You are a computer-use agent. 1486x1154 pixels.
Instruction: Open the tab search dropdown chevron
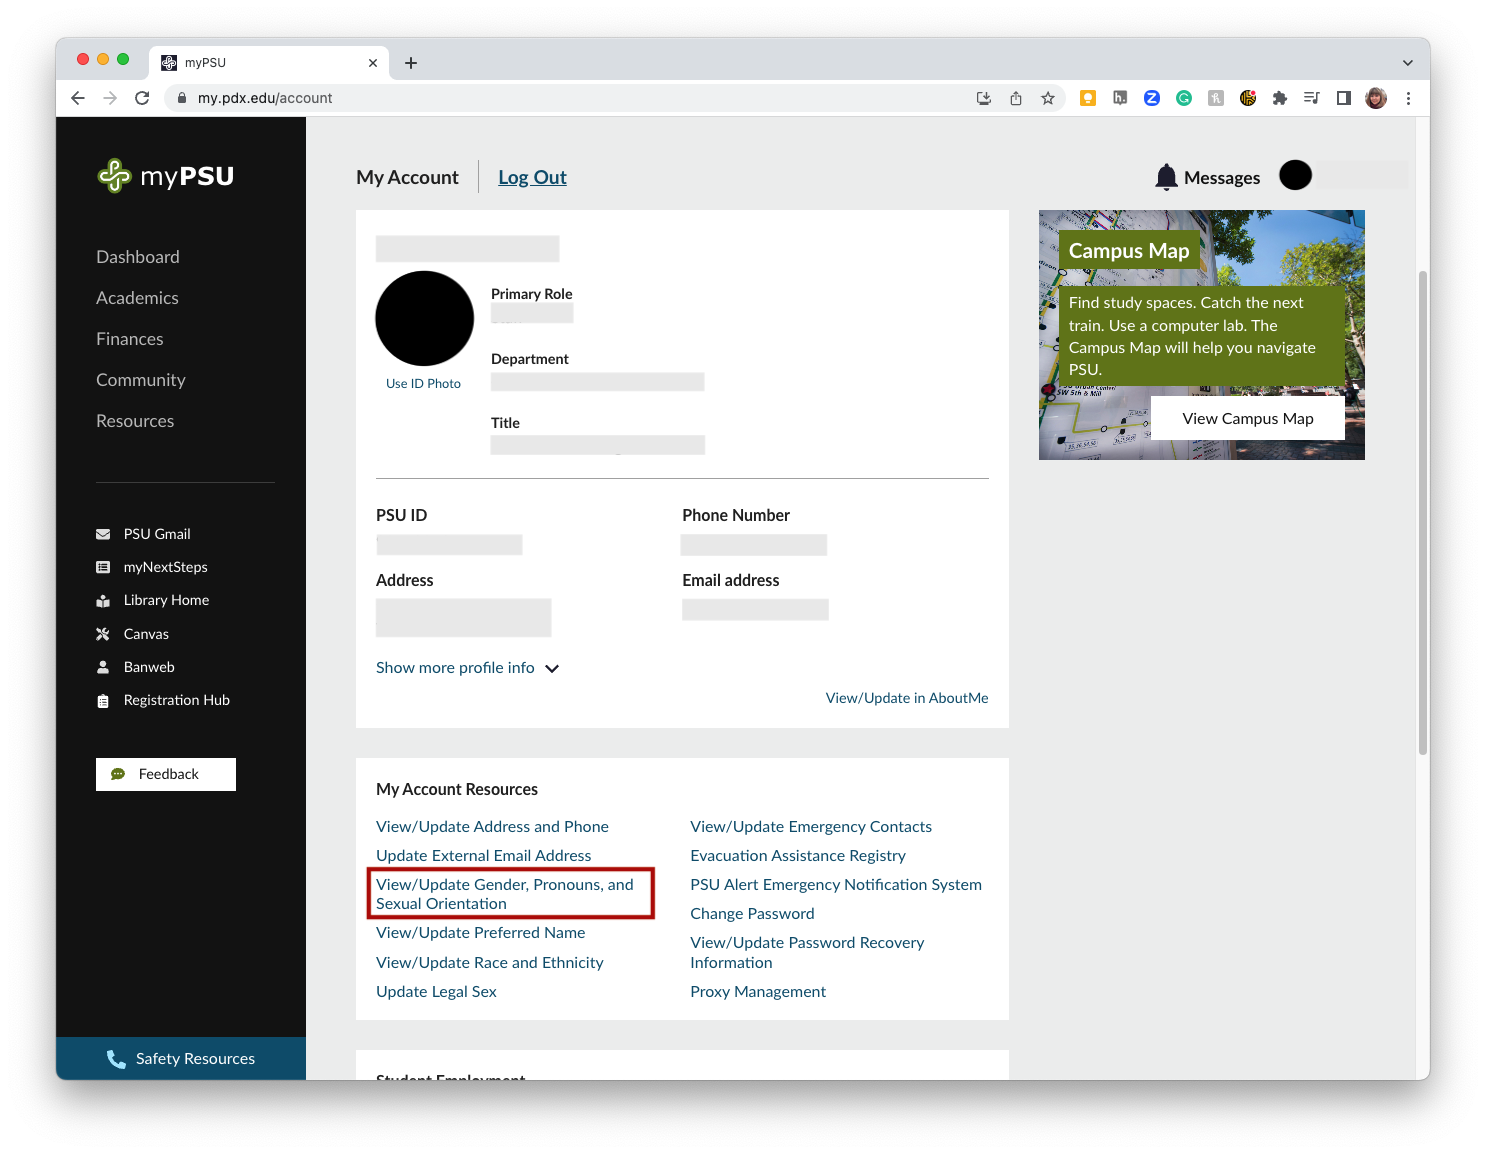pos(1408,63)
